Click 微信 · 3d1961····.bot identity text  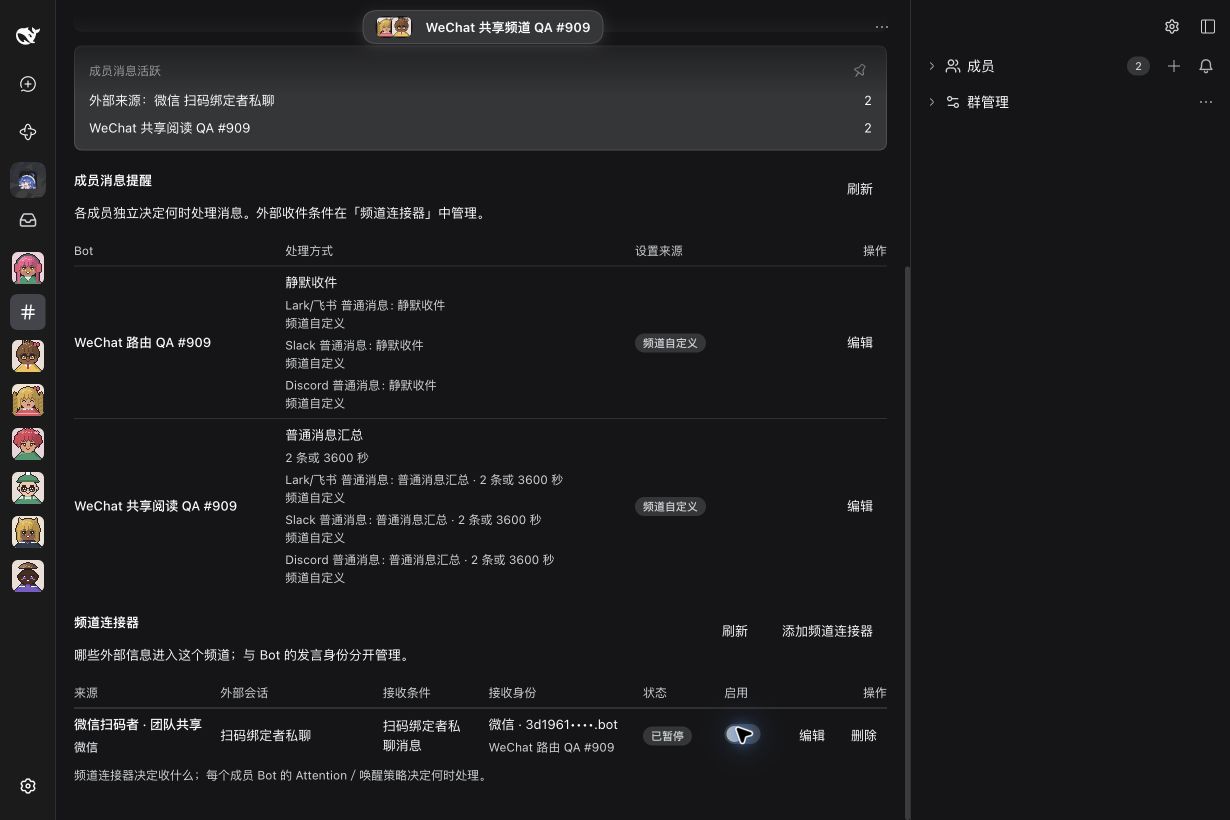(553, 724)
